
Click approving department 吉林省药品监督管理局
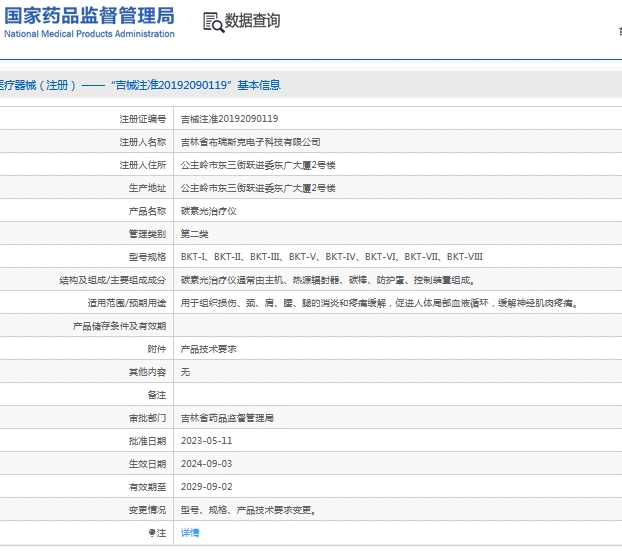(x=227, y=418)
